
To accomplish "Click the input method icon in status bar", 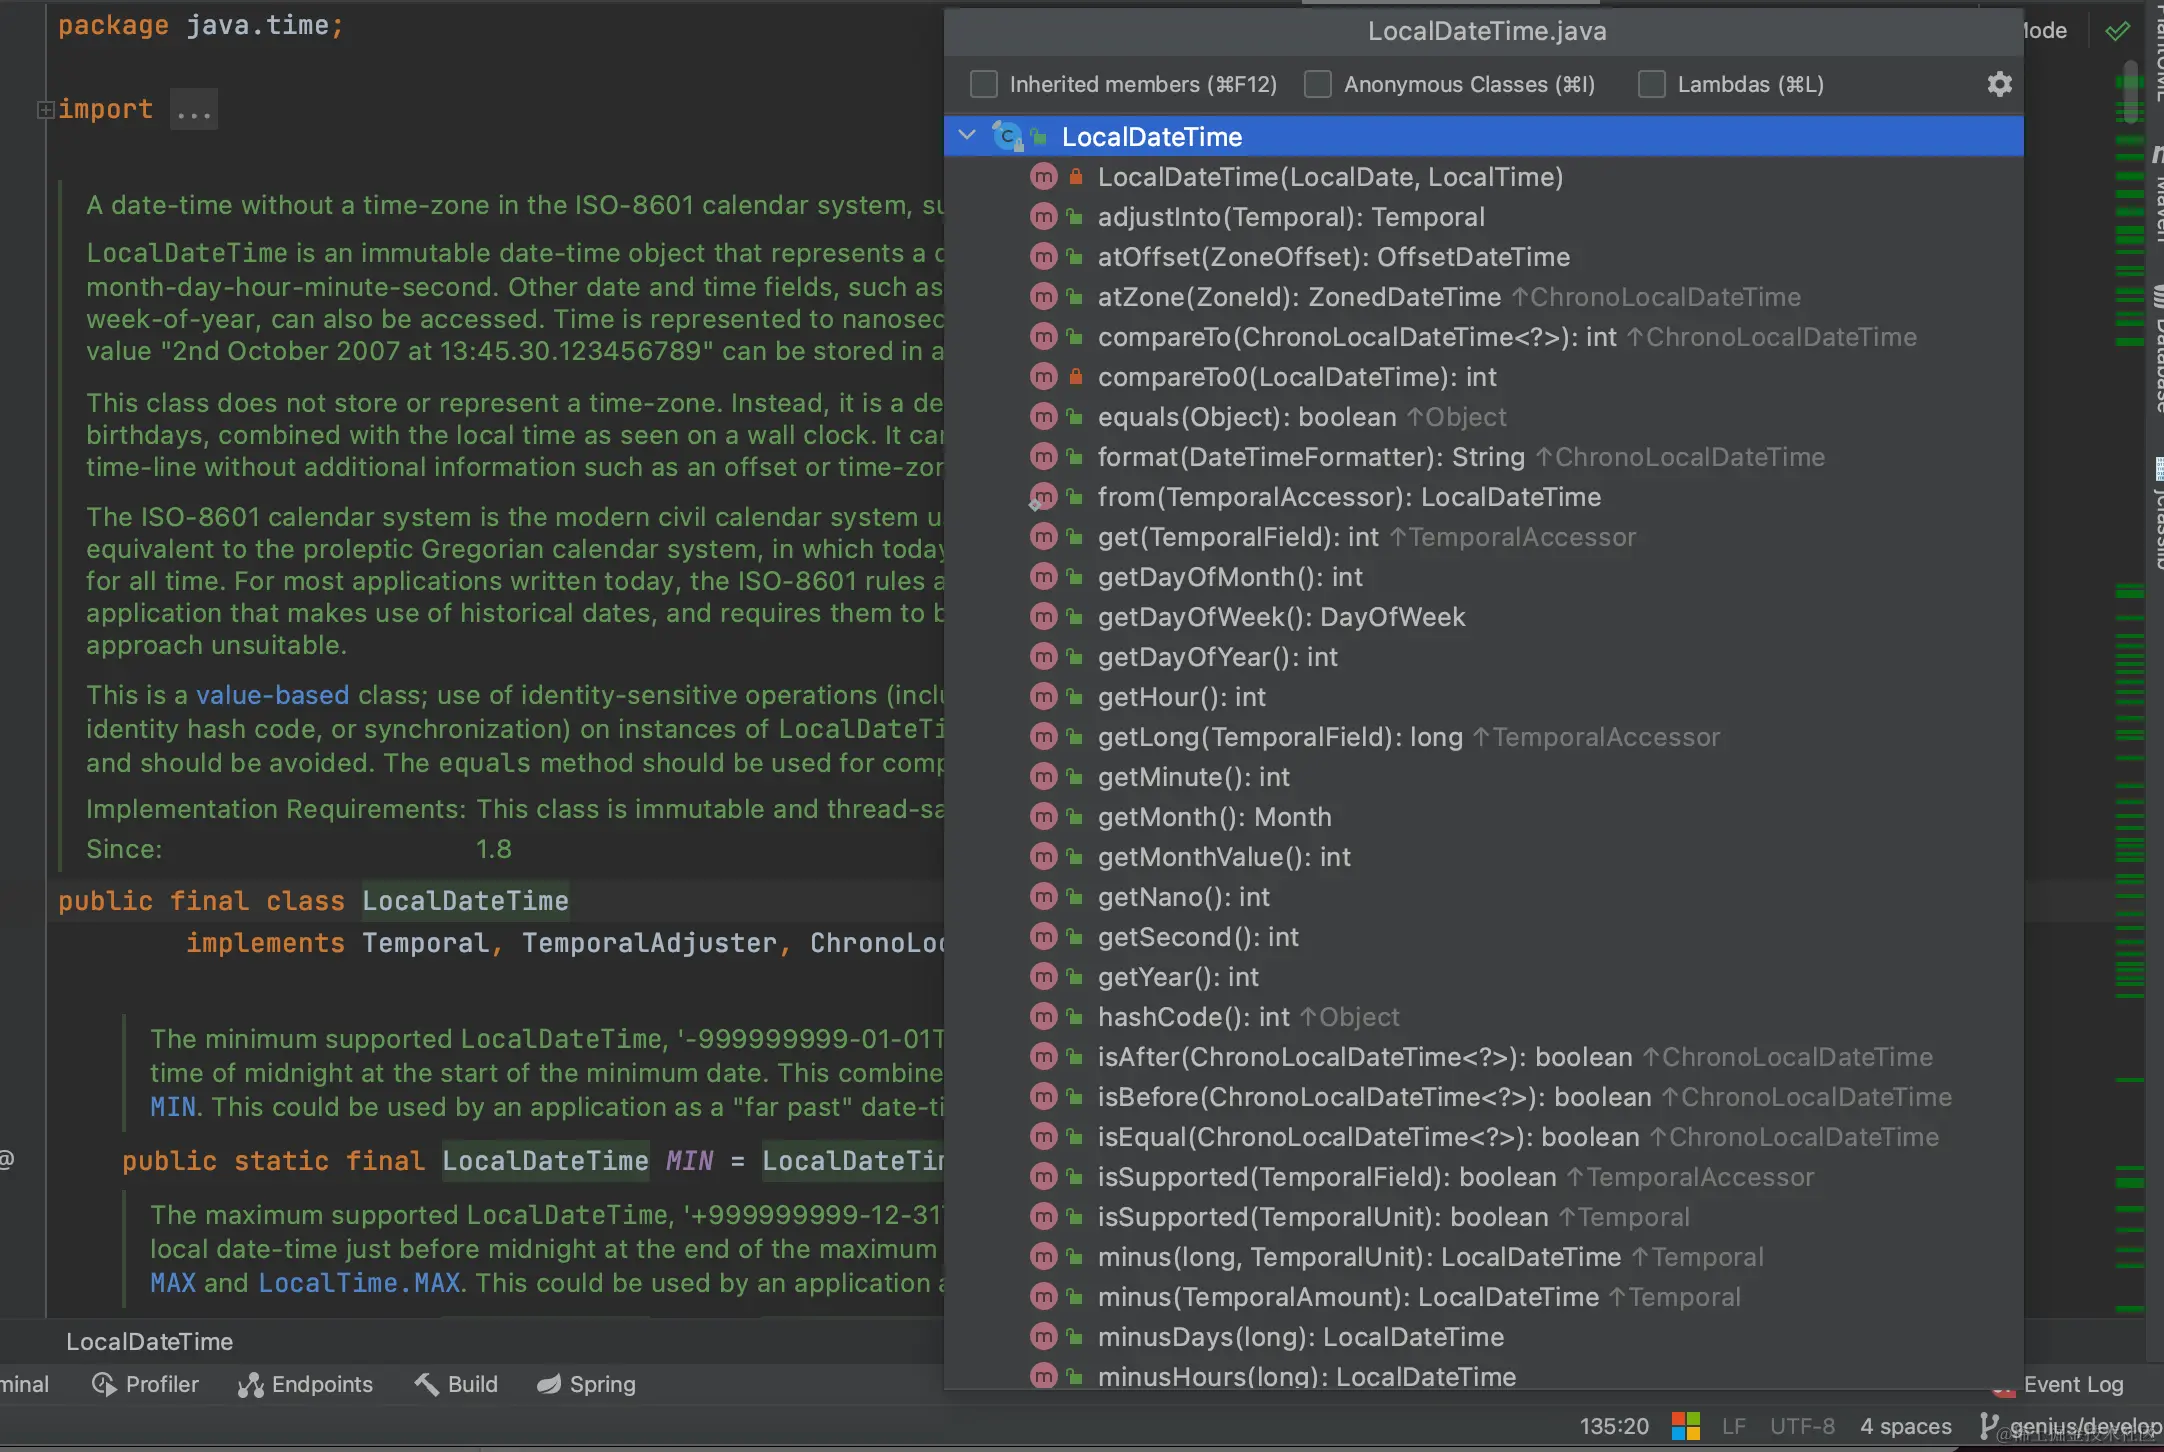I will 1685,1425.
